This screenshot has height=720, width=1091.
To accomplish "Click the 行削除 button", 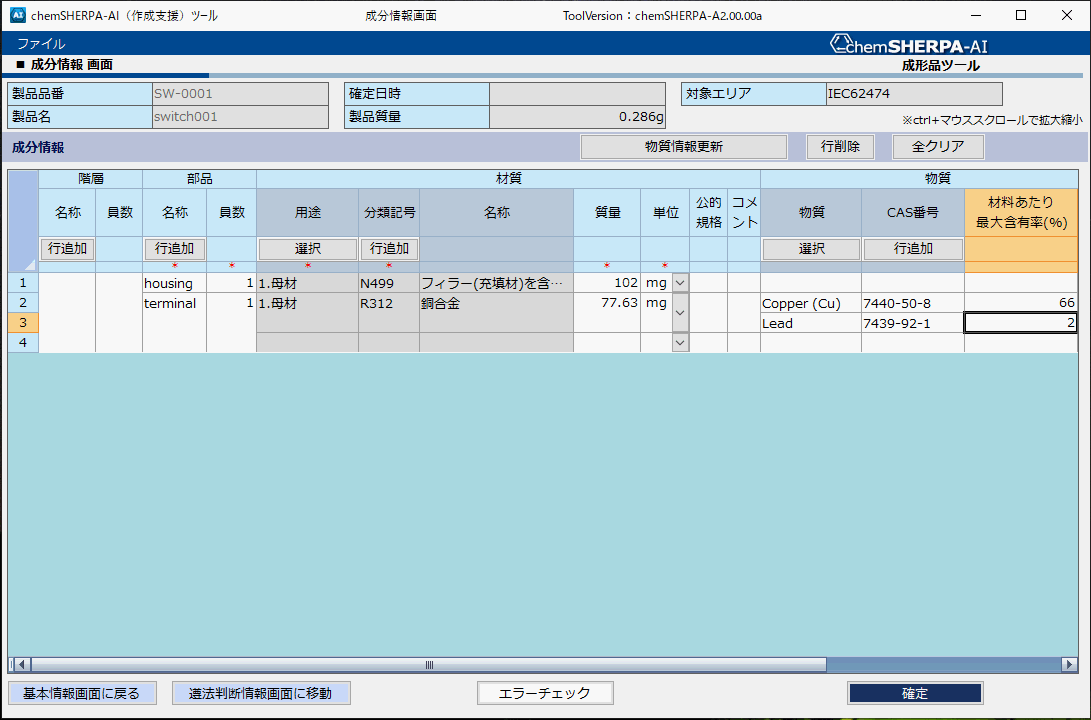I will click(x=840, y=146).
